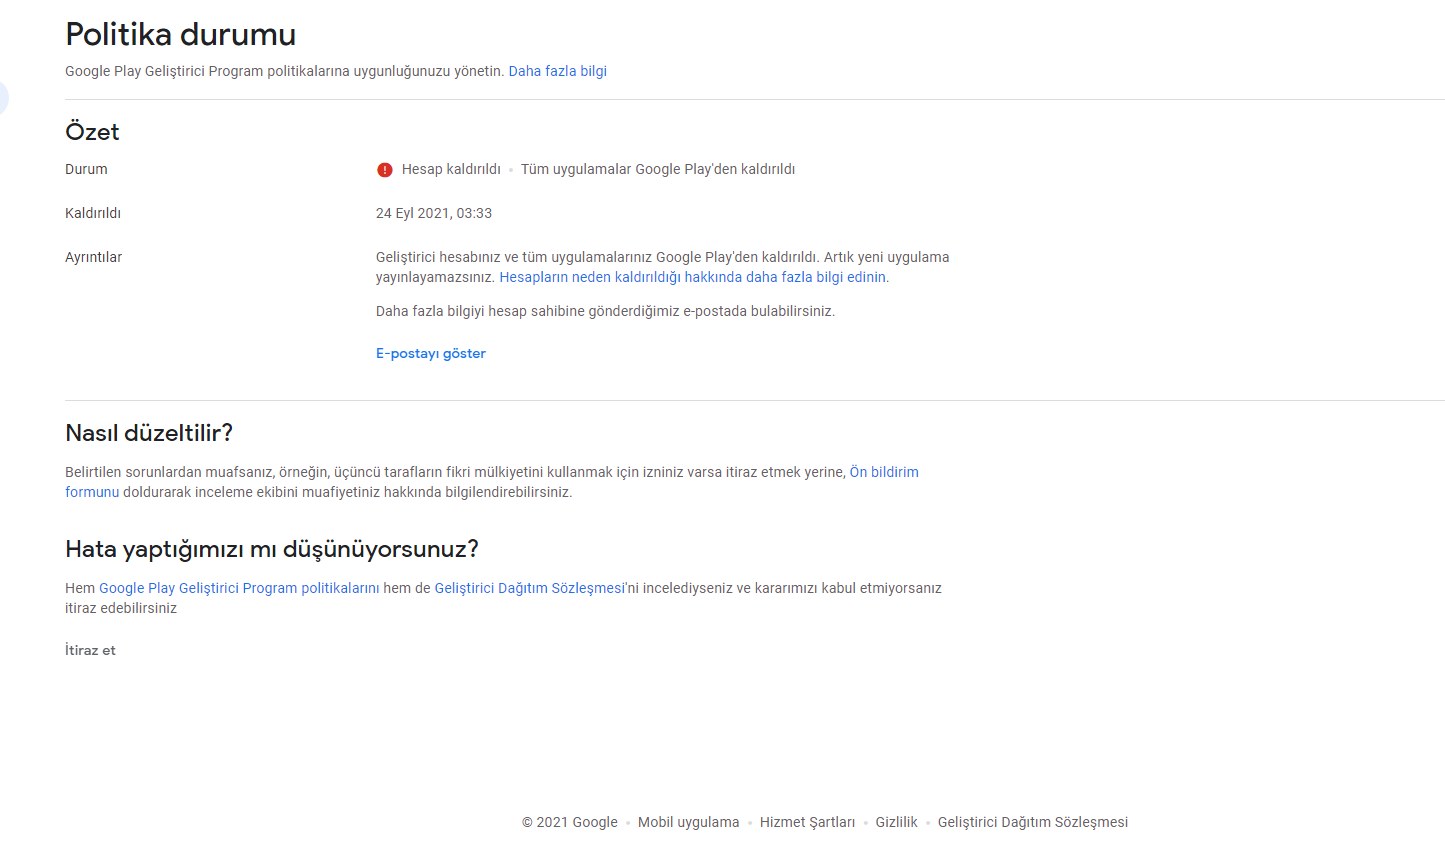
Task: Click the 'Kaldırıldı' row label
Action: tap(93, 213)
